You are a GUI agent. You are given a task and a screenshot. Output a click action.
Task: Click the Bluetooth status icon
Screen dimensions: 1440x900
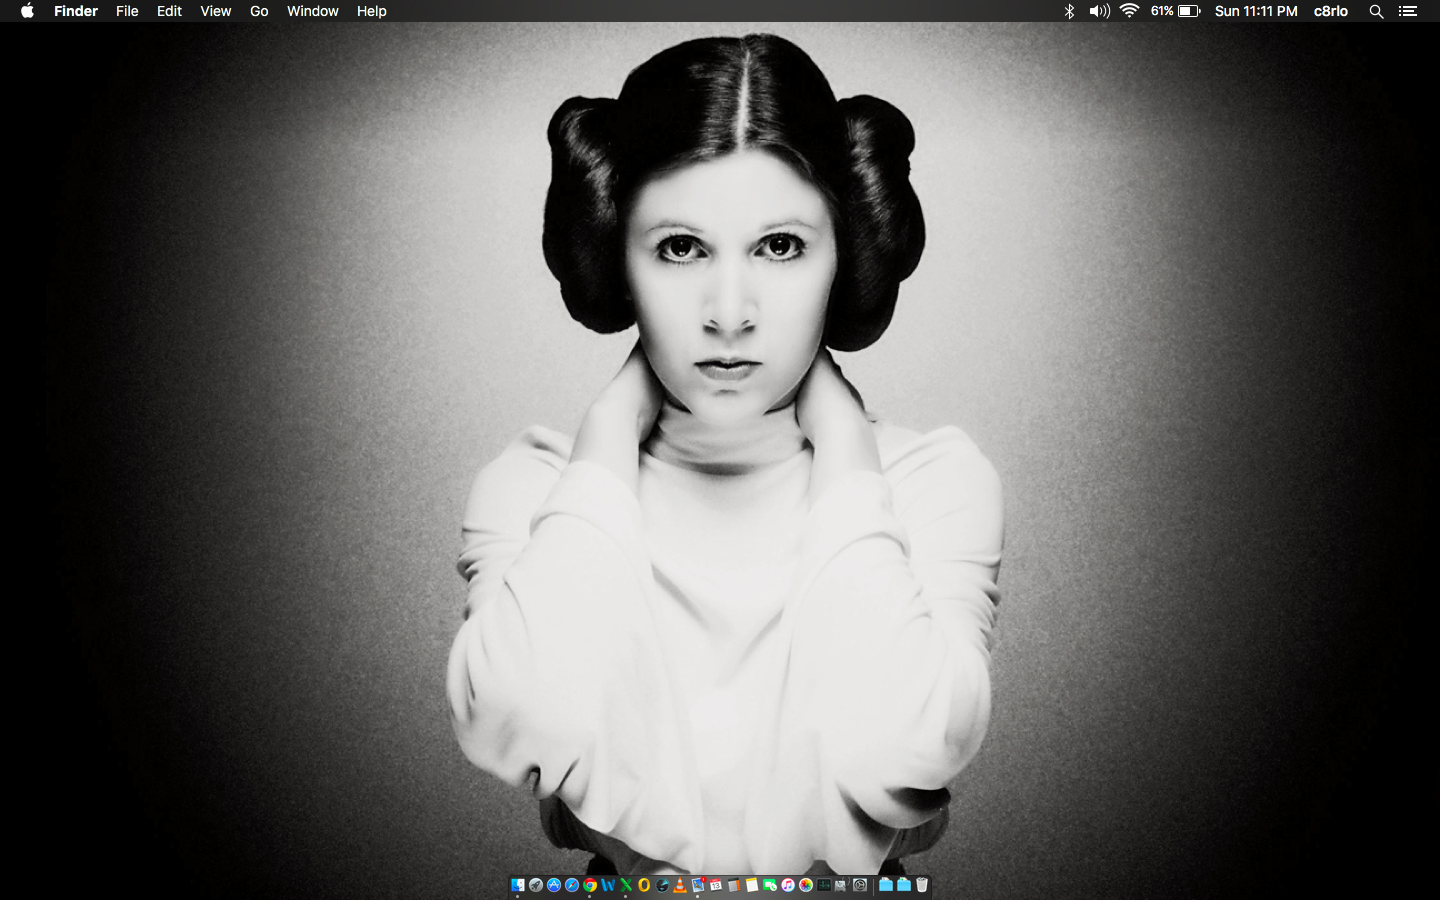pos(1069,11)
